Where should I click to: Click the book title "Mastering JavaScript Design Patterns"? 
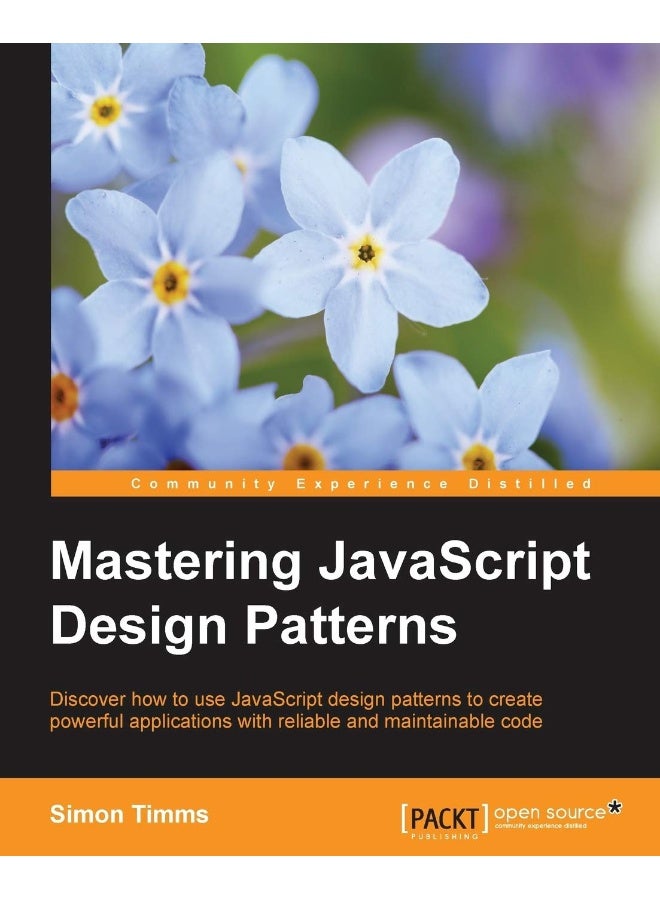[x=320, y=595]
